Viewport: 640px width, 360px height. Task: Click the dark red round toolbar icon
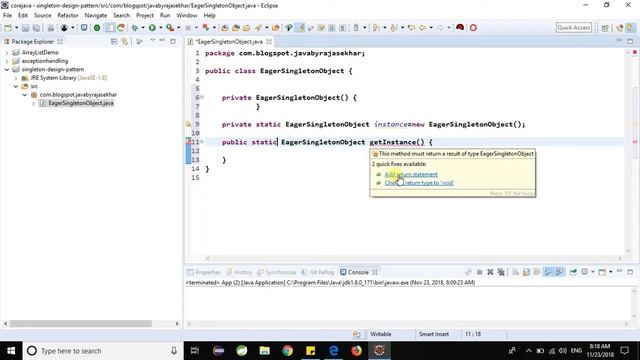pyautogui.click(x=460, y=27)
